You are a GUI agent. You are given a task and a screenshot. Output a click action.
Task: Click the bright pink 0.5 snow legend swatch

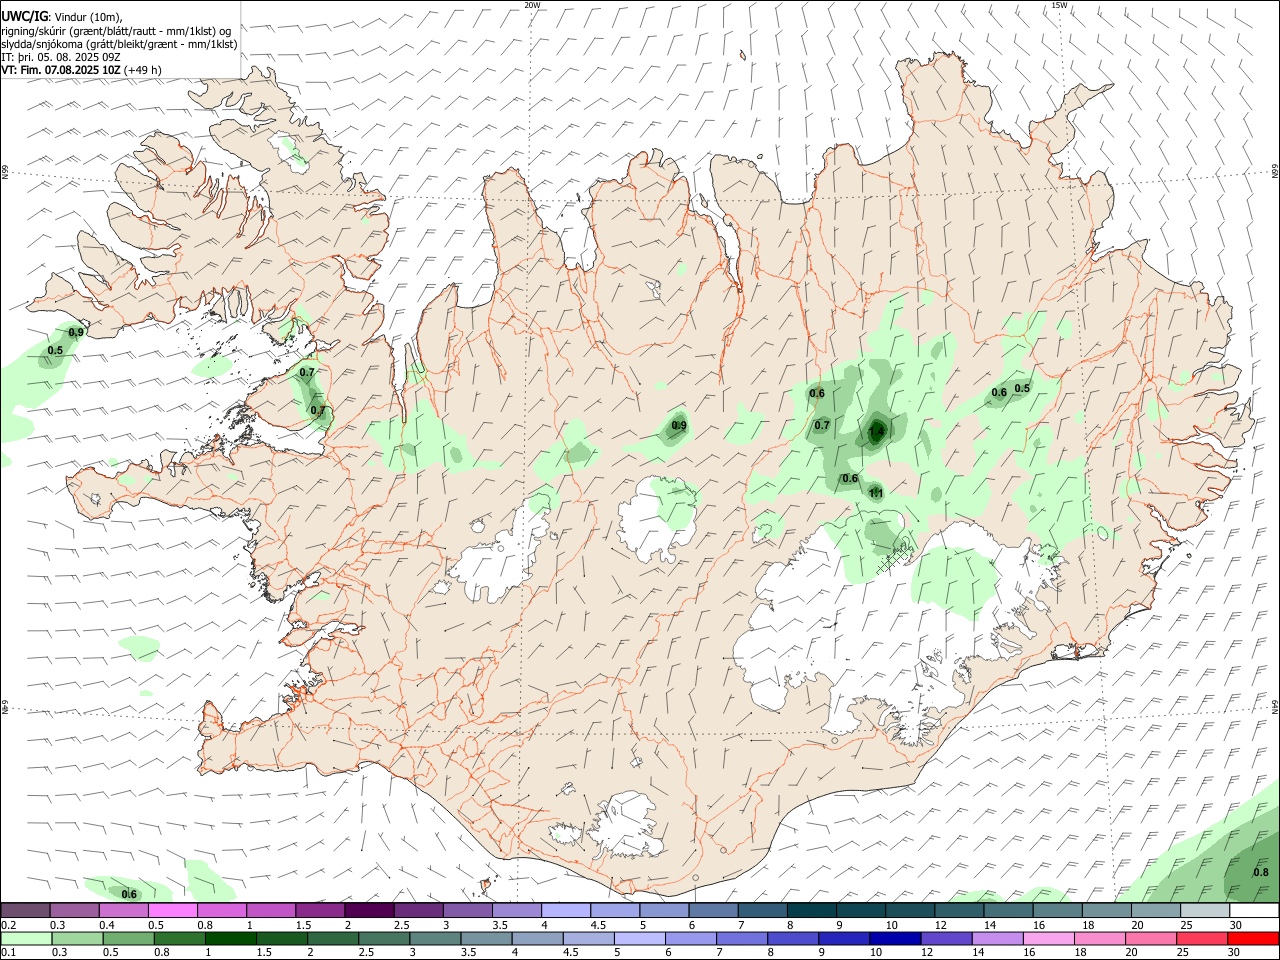[x=172, y=911]
